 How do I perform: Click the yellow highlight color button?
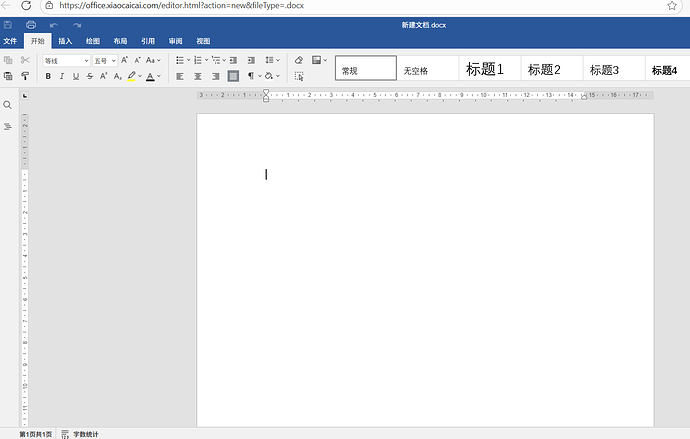coord(131,76)
